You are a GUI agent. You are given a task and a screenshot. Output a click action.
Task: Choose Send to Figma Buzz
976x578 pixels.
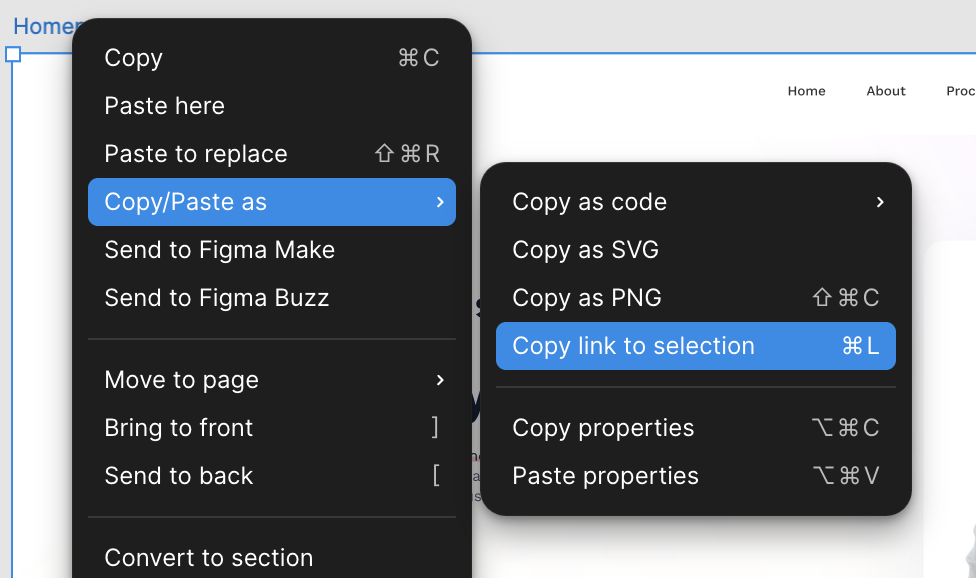coord(217,298)
